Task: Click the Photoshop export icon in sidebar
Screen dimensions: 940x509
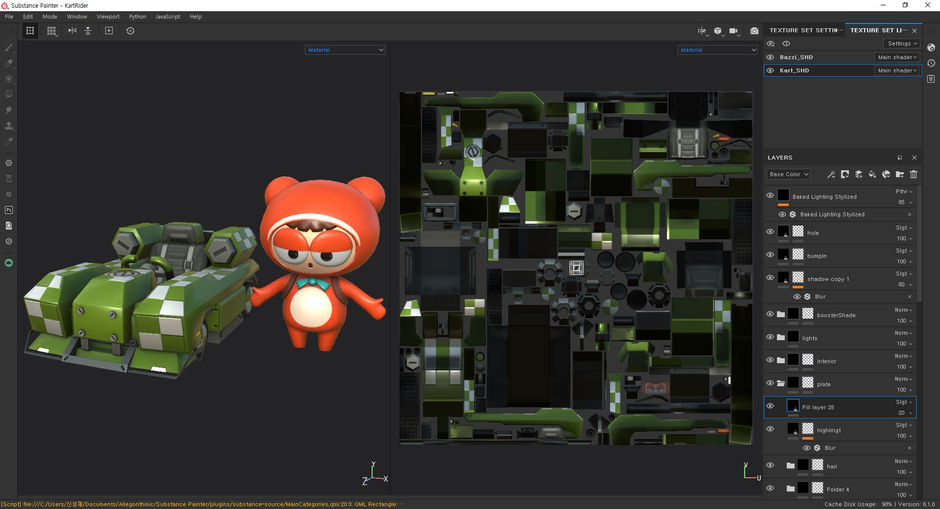Action: [x=9, y=210]
